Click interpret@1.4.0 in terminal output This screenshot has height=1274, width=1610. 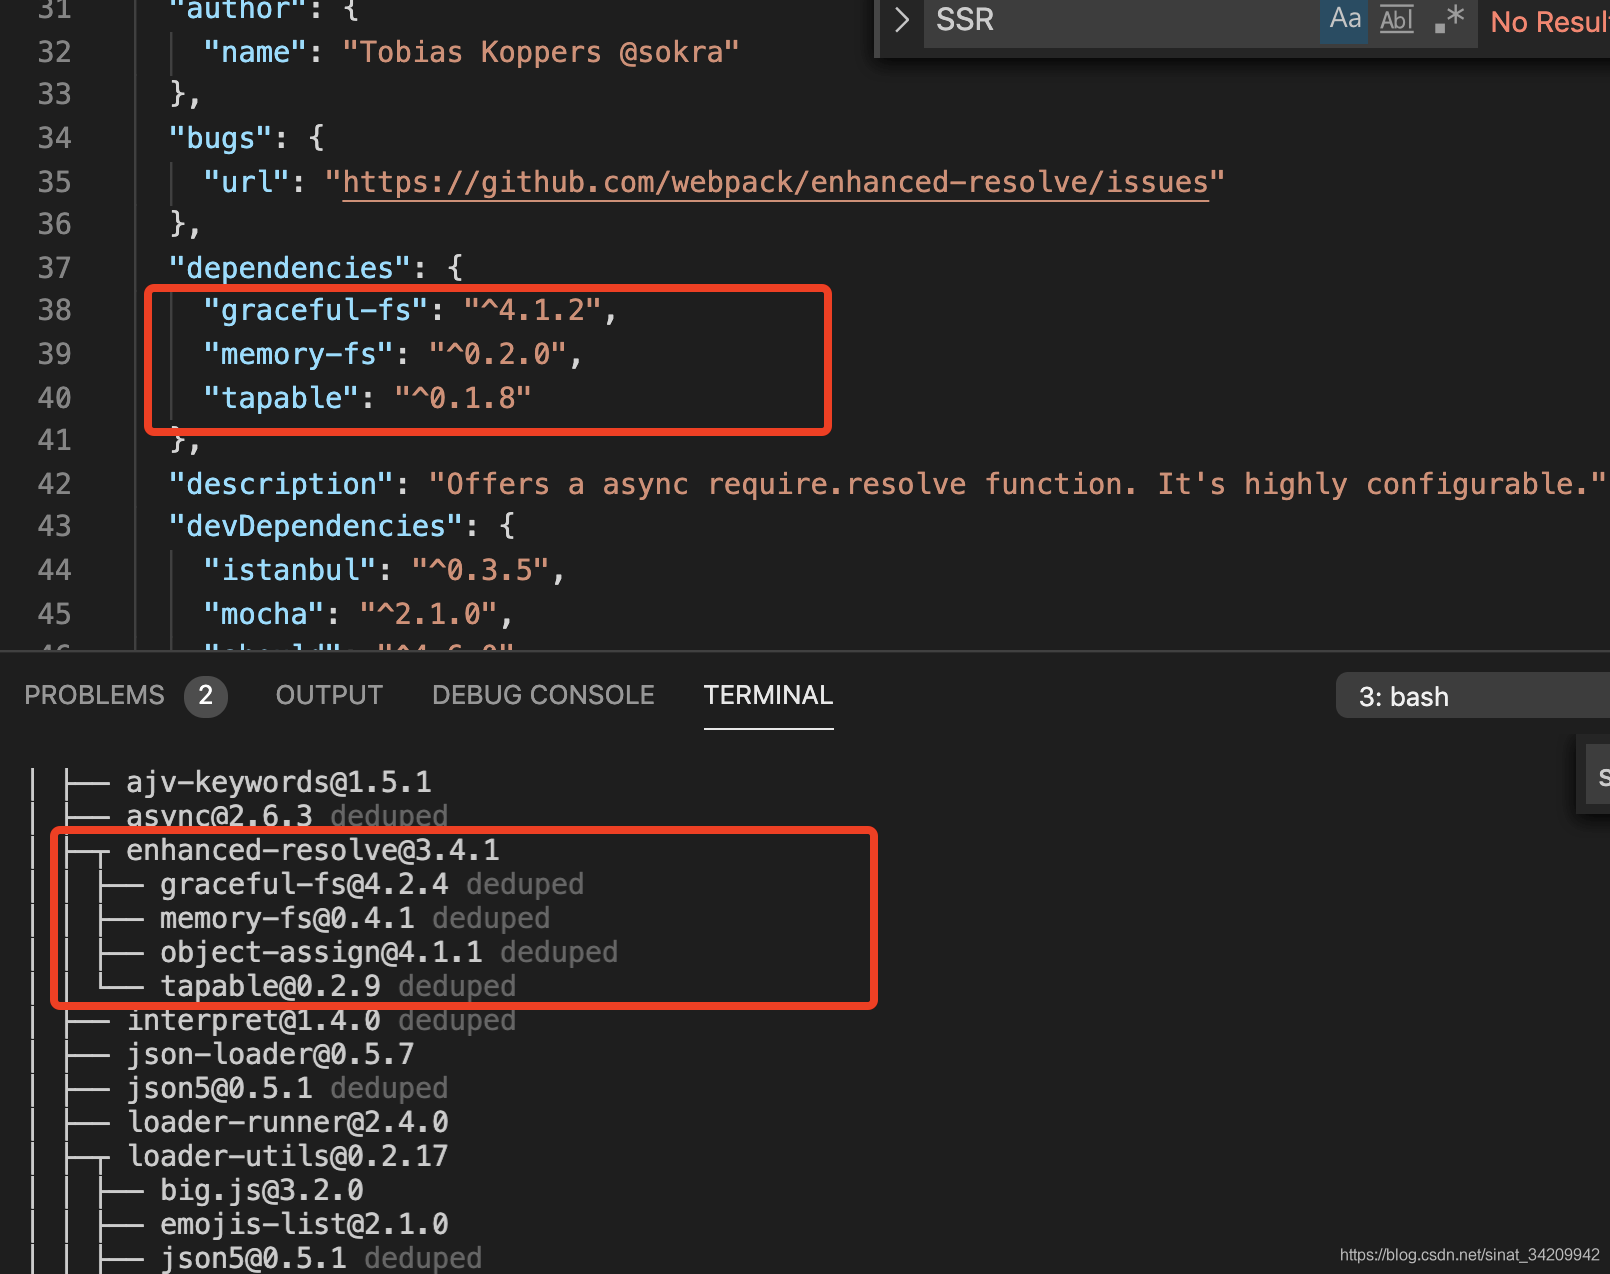pyautogui.click(x=254, y=1020)
